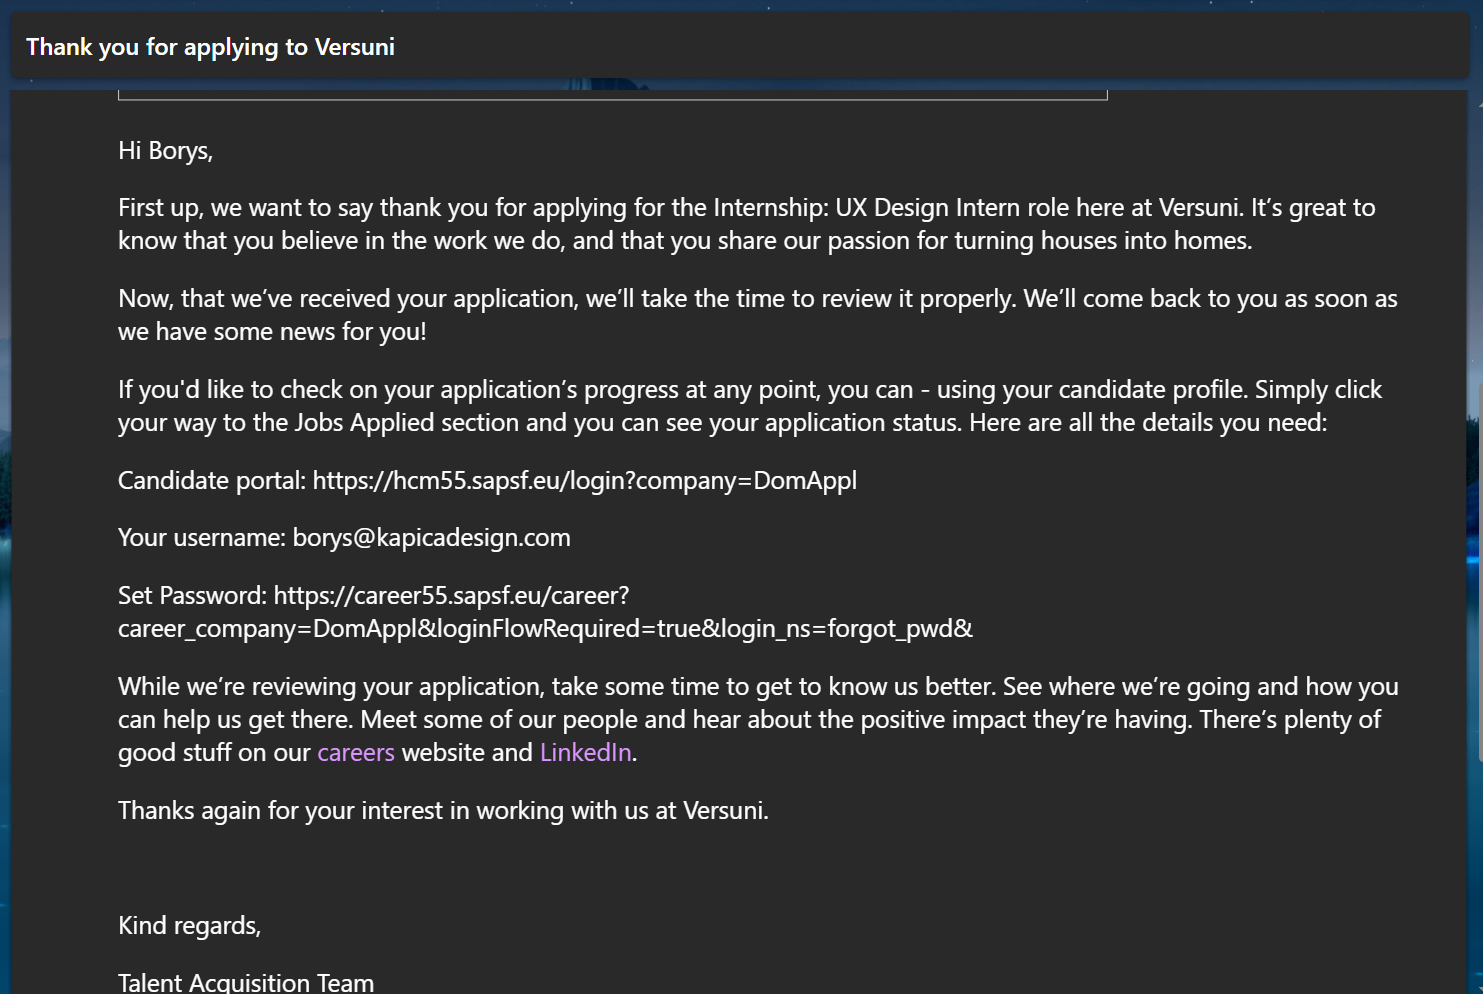Click the 'Thanks again for your interest' sentence

(443, 811)
